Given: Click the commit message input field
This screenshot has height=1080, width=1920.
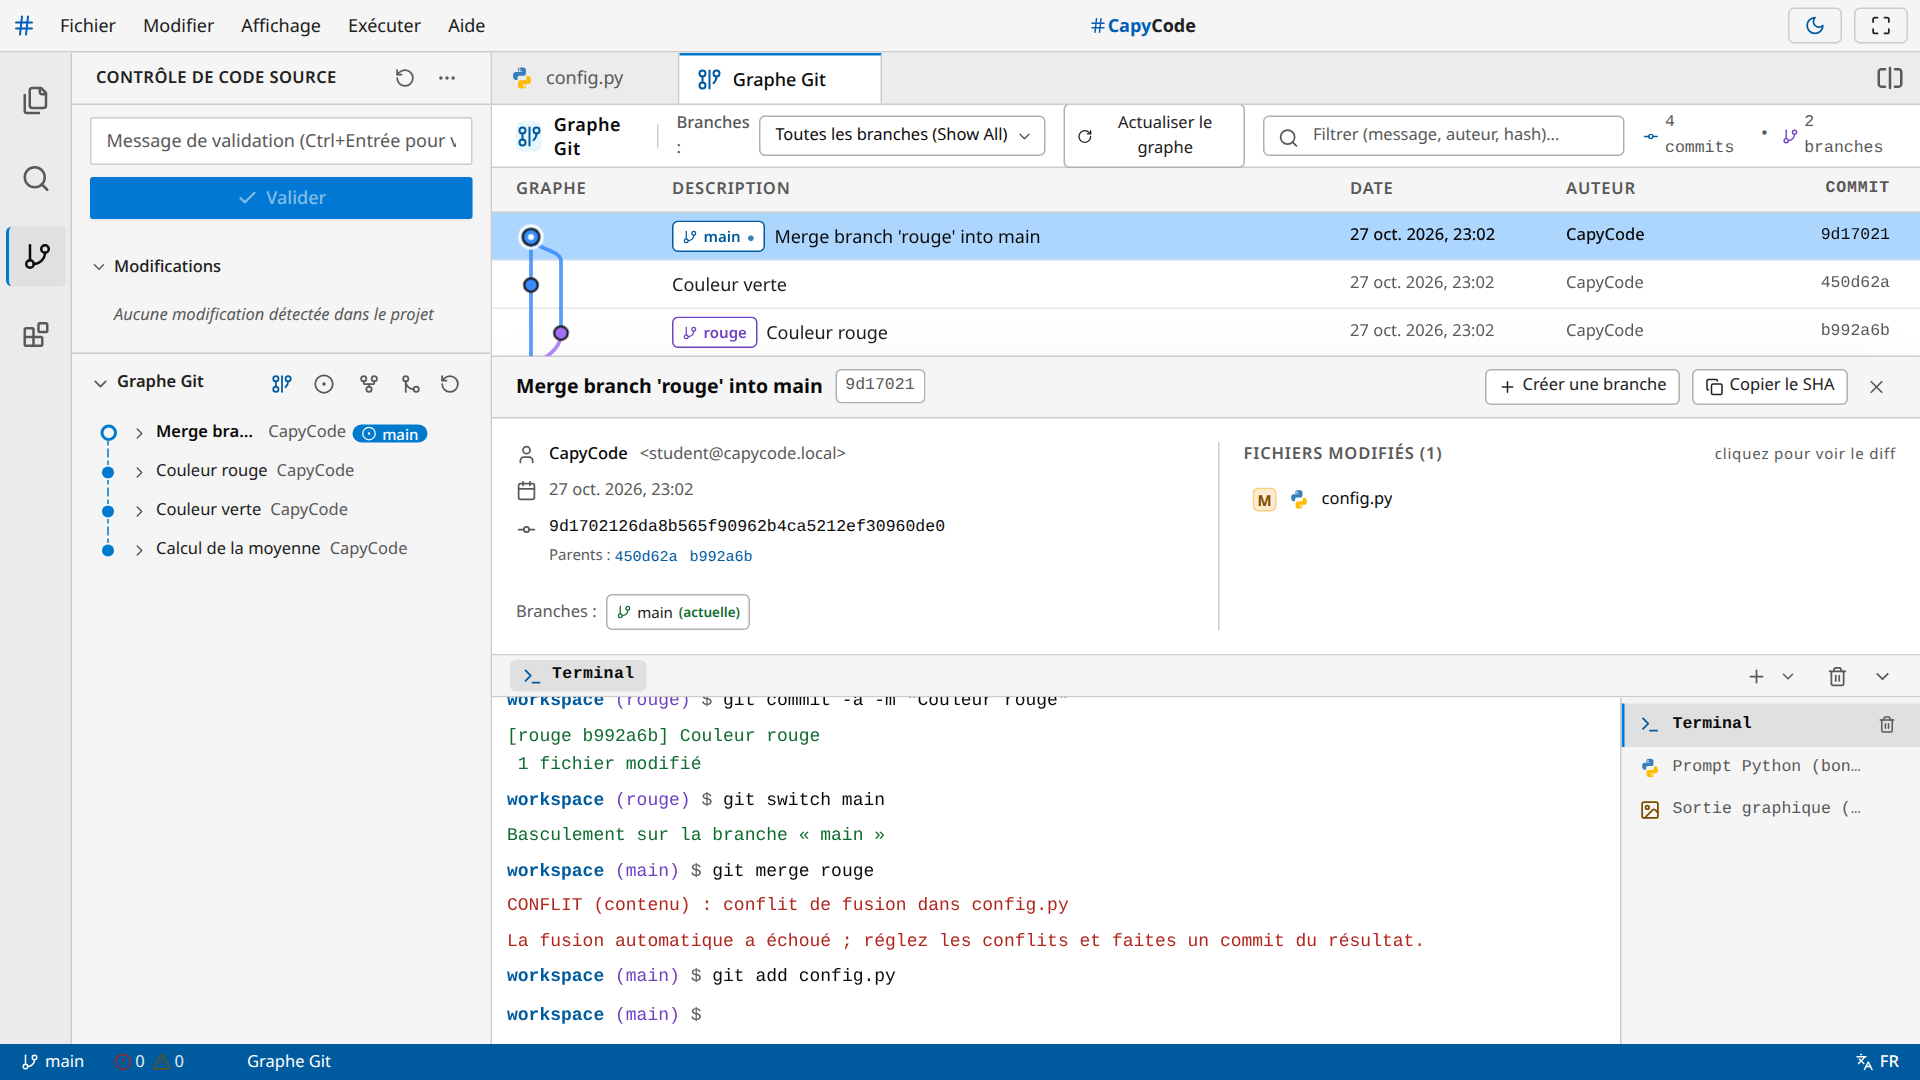Looking at the screenshot, I should 281,141.
